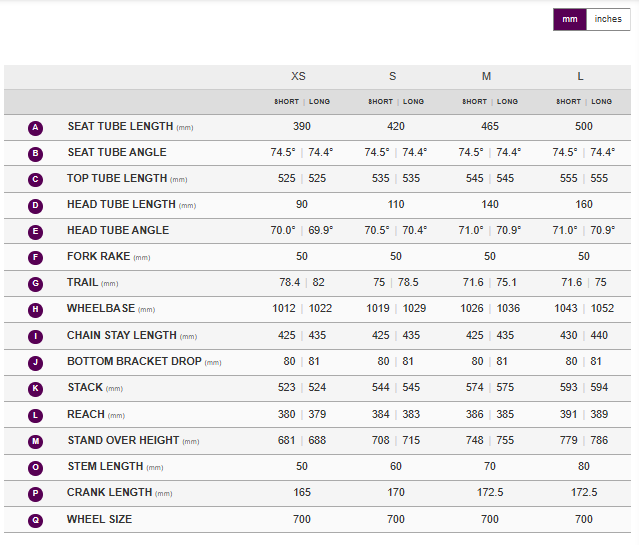This screenshot has width=639, height=545.
Task: Click the FORK RAKE row label
Action: click(x=96, y=257)
